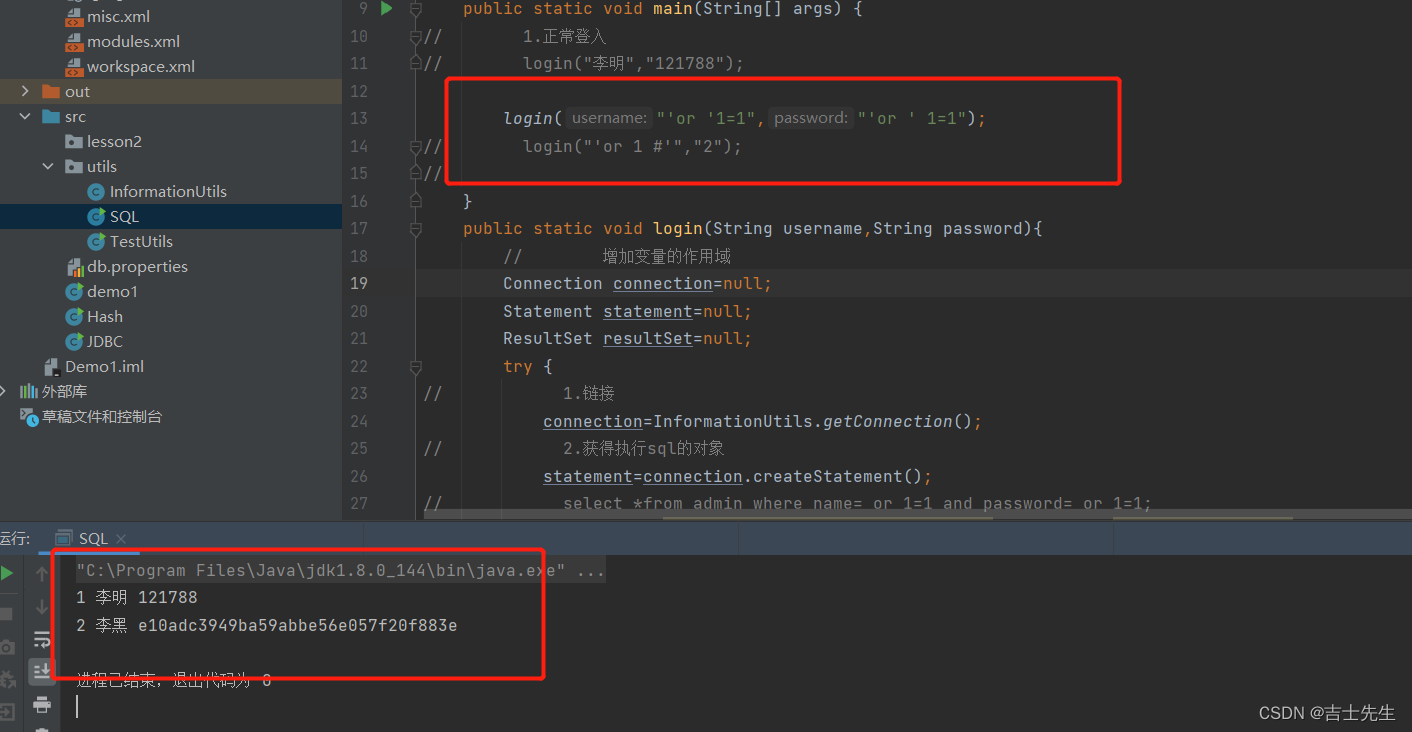Screen dimensions: 1412x732
Task: Click console row with hash e10adc3949ba59abbe56e057f20f883e
Action: click(267, 625)
